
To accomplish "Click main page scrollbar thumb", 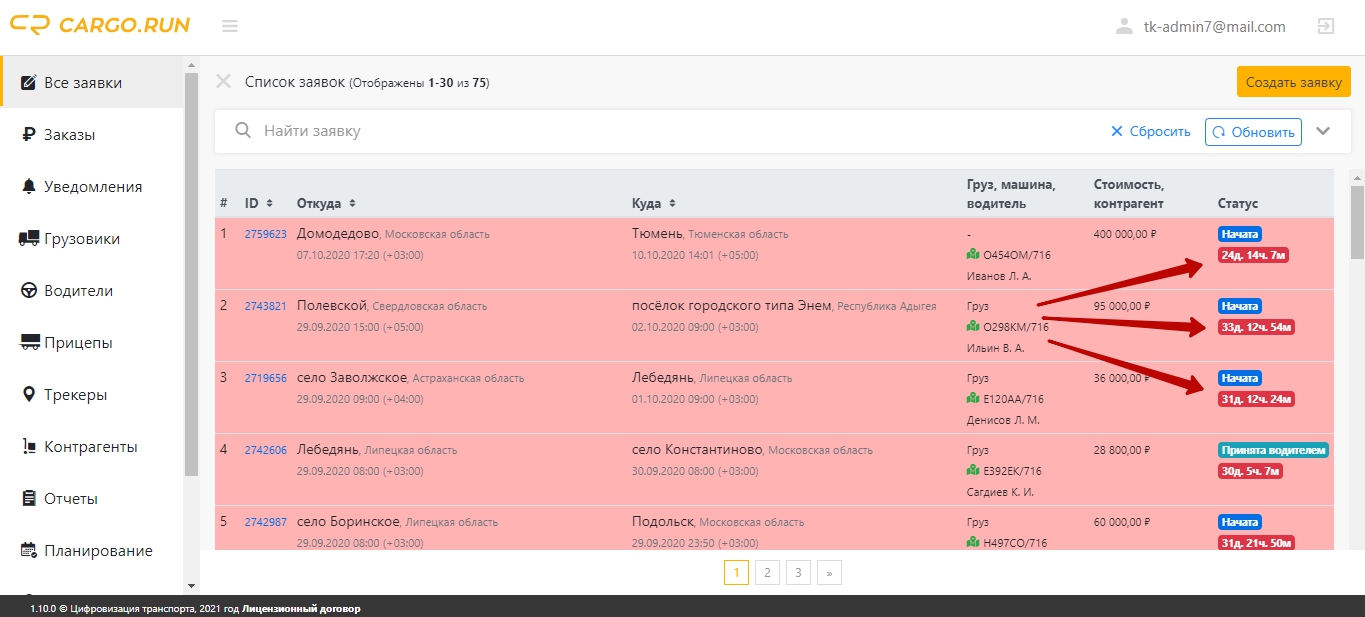I will (1357, 222).
